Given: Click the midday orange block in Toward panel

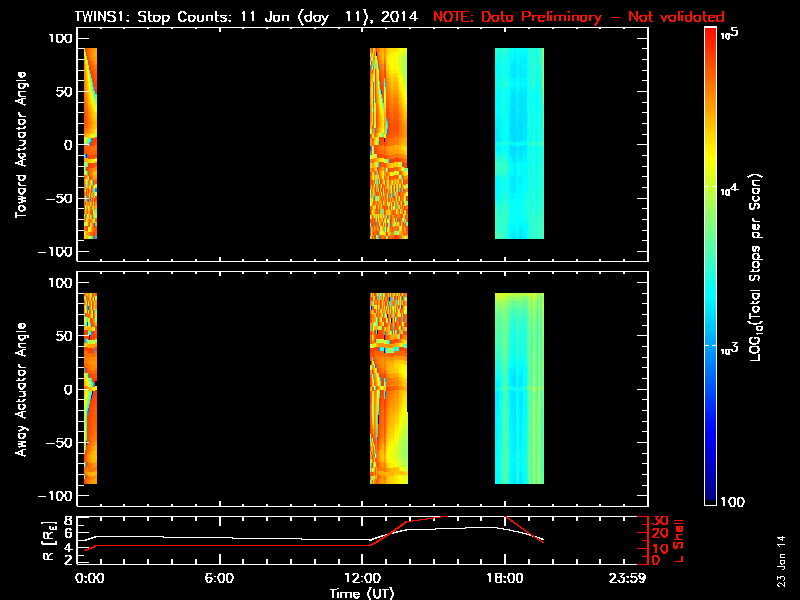Looking at the screenshot, I should (389, 143).
